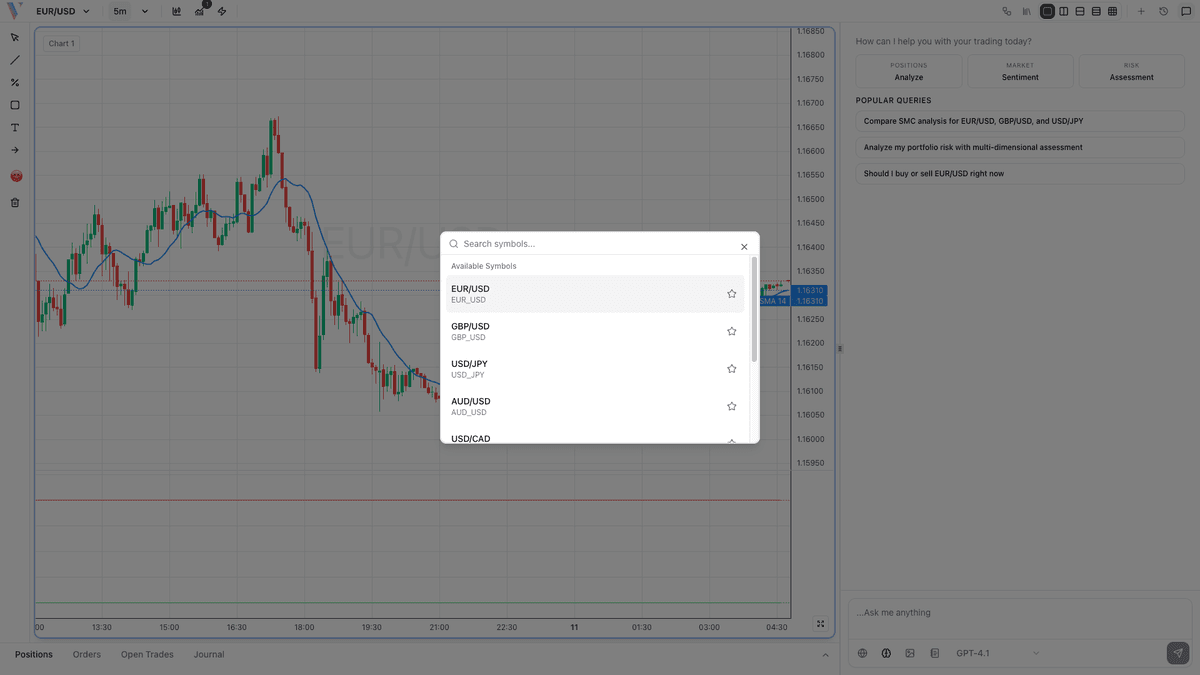Open the emoji marker tool
Viewport: 1200px width, 675px height.
click(x=14, y=175)
